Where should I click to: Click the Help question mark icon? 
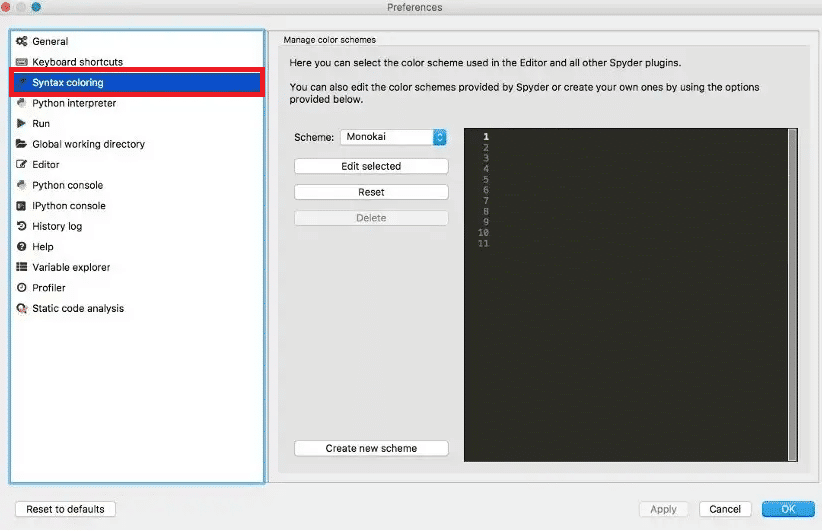point(21,246)
